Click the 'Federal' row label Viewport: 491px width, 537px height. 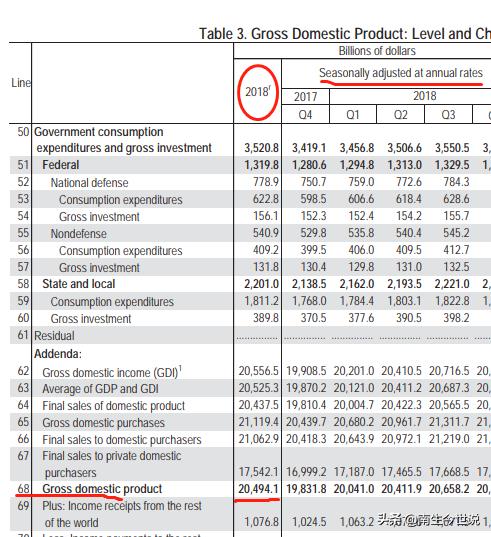[61, 165]
